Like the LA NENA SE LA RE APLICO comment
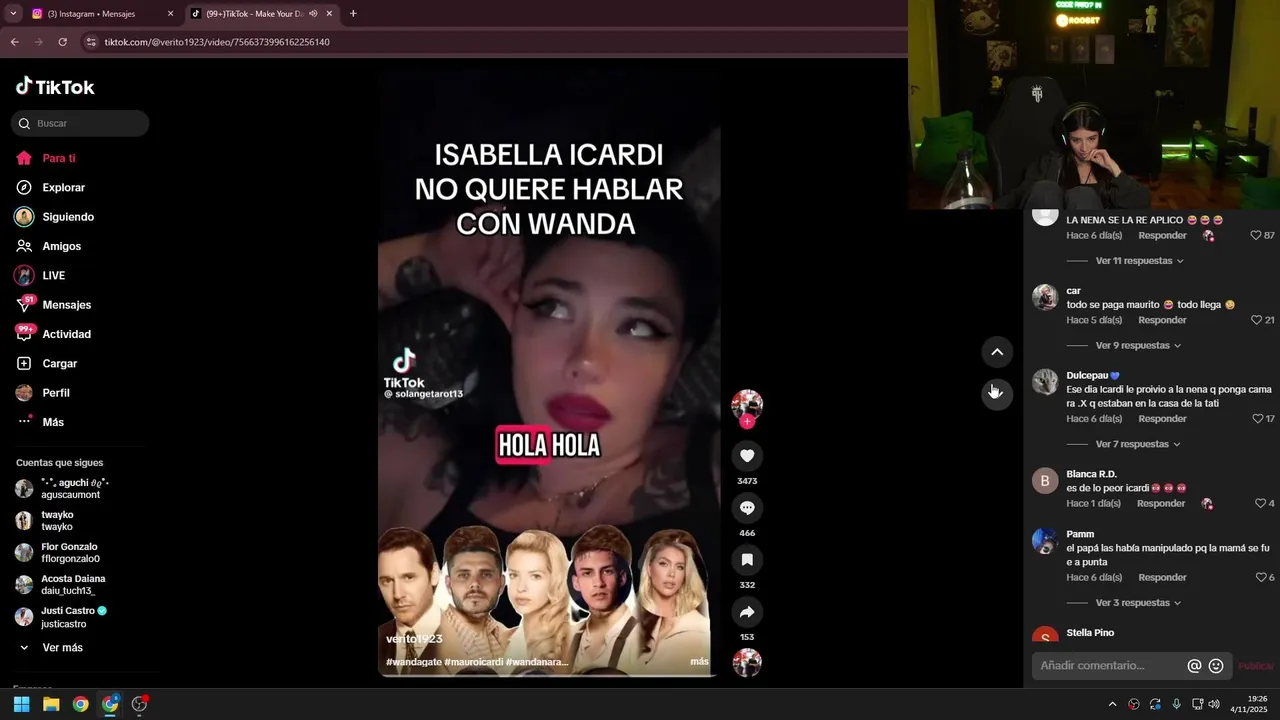This screenshot has width=1280, height=720. 1256,236
